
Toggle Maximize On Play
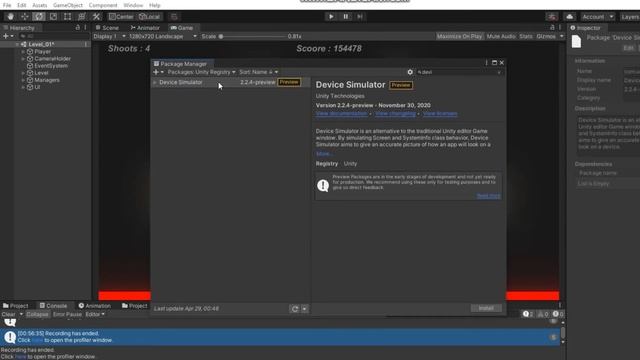(x=459, y=36)
